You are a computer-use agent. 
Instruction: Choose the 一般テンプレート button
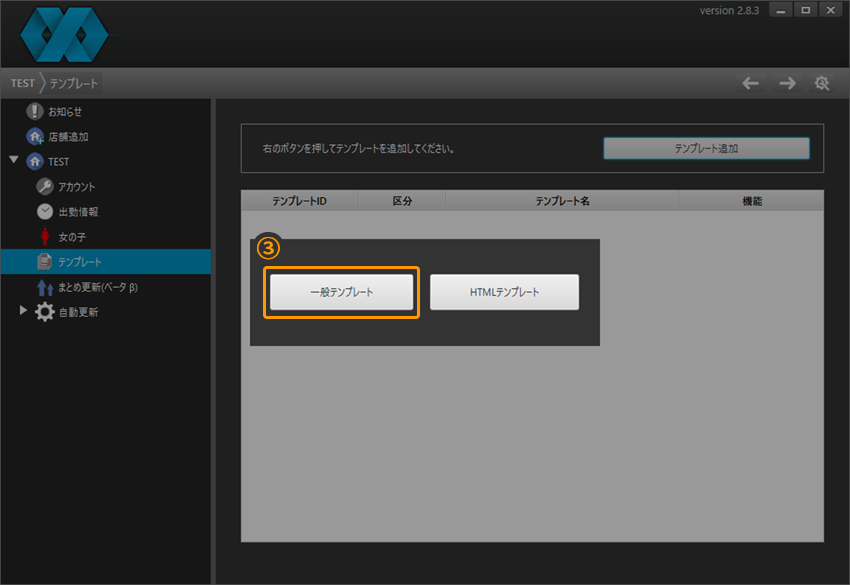(342, 292)
